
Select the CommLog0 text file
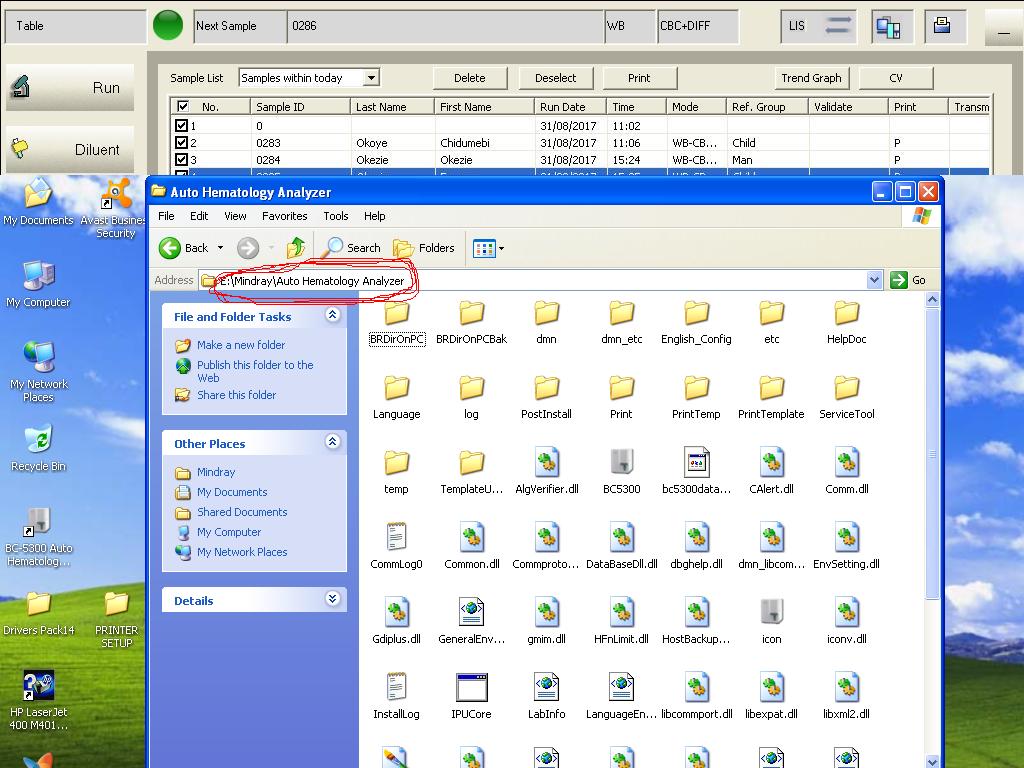[396, 547]
